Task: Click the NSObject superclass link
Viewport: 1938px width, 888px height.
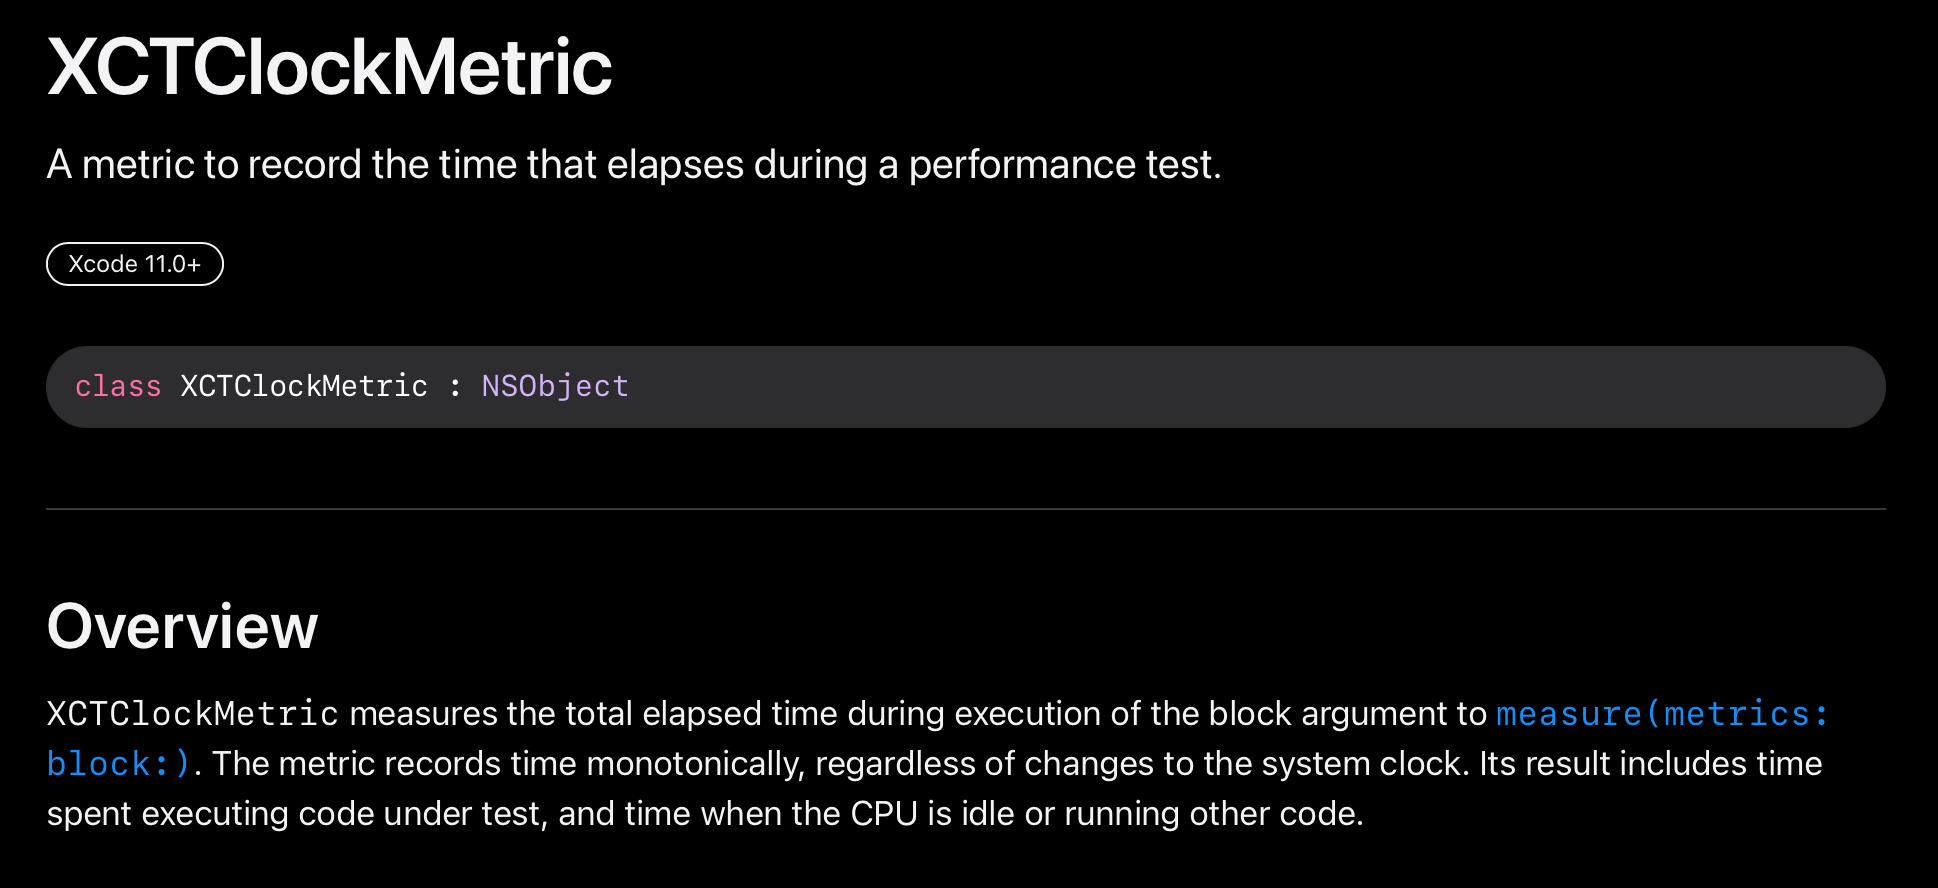Action: [555, 386]
